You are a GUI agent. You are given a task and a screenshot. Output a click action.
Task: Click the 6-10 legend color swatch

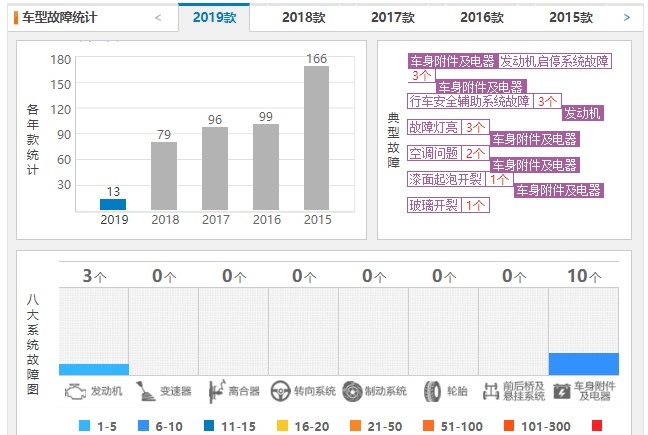pyautogui.click(x=143, y=425)
